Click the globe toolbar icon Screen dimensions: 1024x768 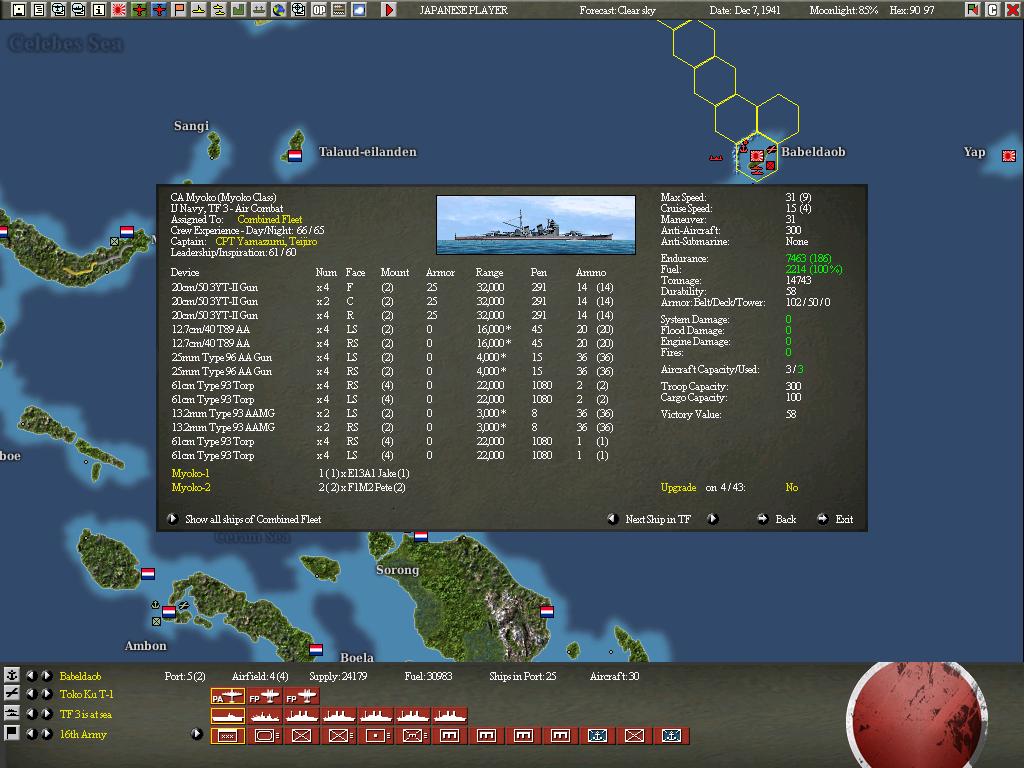pos(279,10)
